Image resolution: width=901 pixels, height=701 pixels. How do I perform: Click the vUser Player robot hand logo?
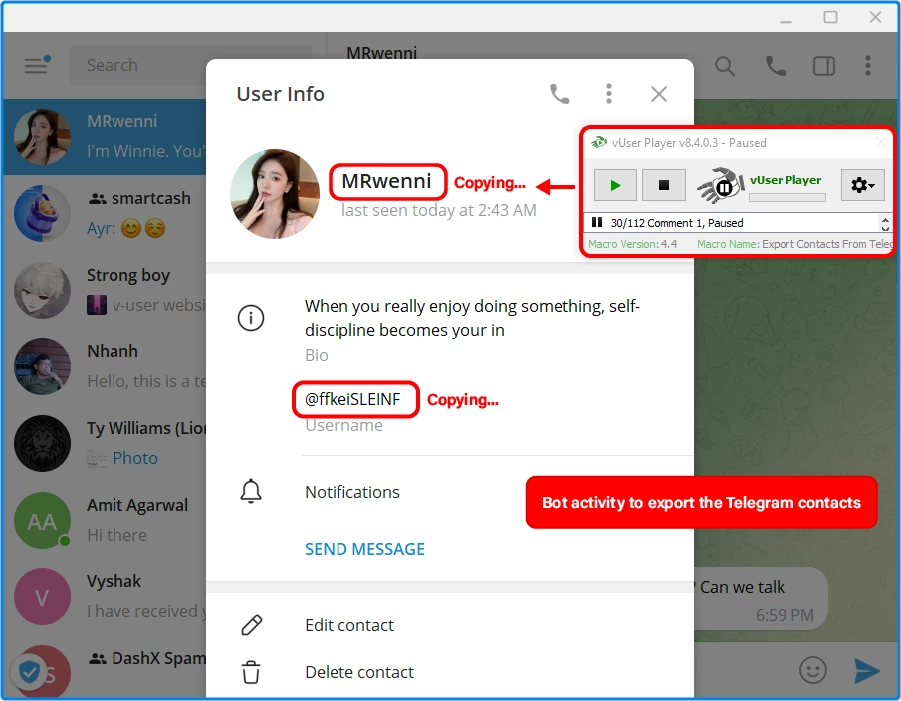point(719,185)
